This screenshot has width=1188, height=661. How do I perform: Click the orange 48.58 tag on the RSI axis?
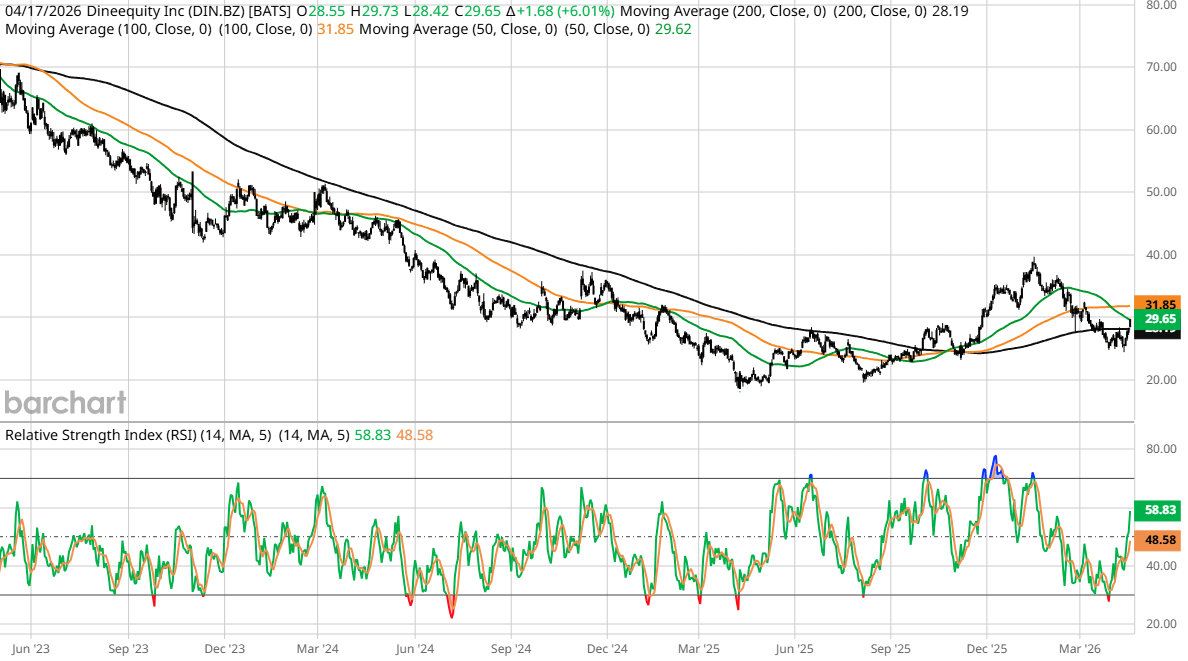1158,540
